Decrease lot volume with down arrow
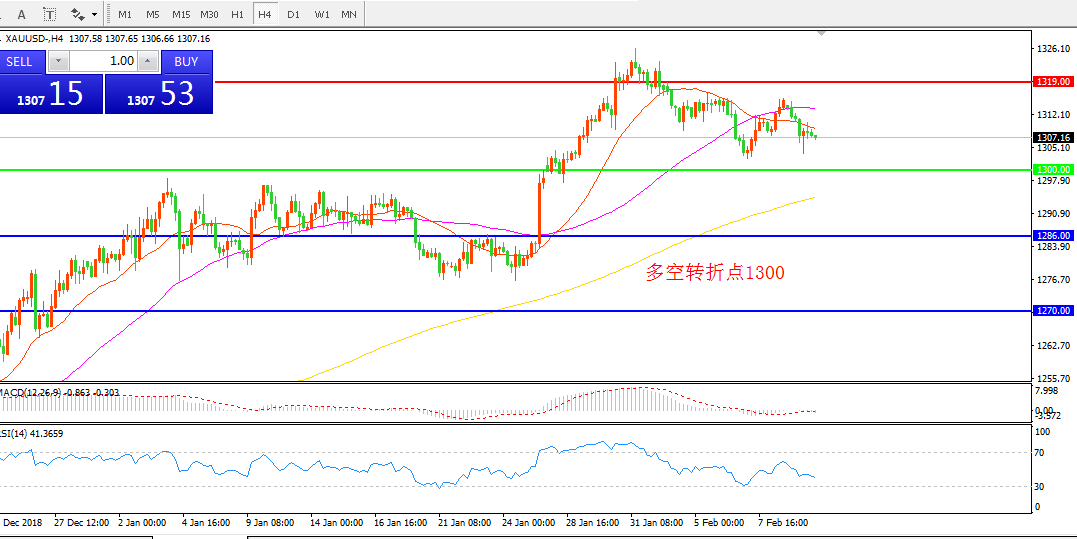Screen dimensions: 1077x539 57,61
